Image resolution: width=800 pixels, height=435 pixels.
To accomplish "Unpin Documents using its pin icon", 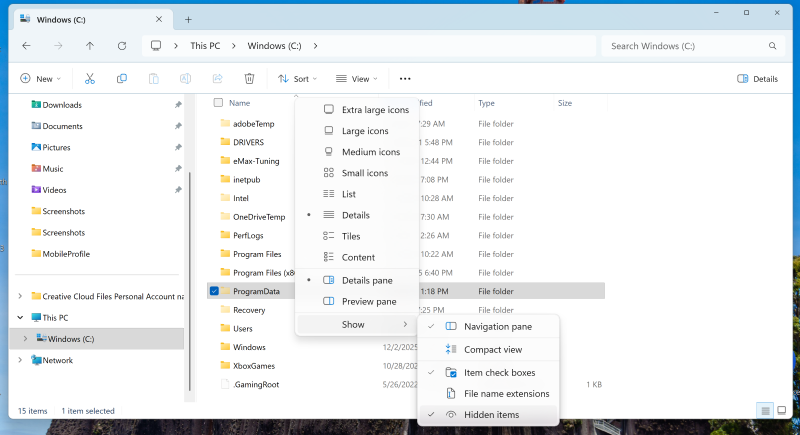I will 178,126.
